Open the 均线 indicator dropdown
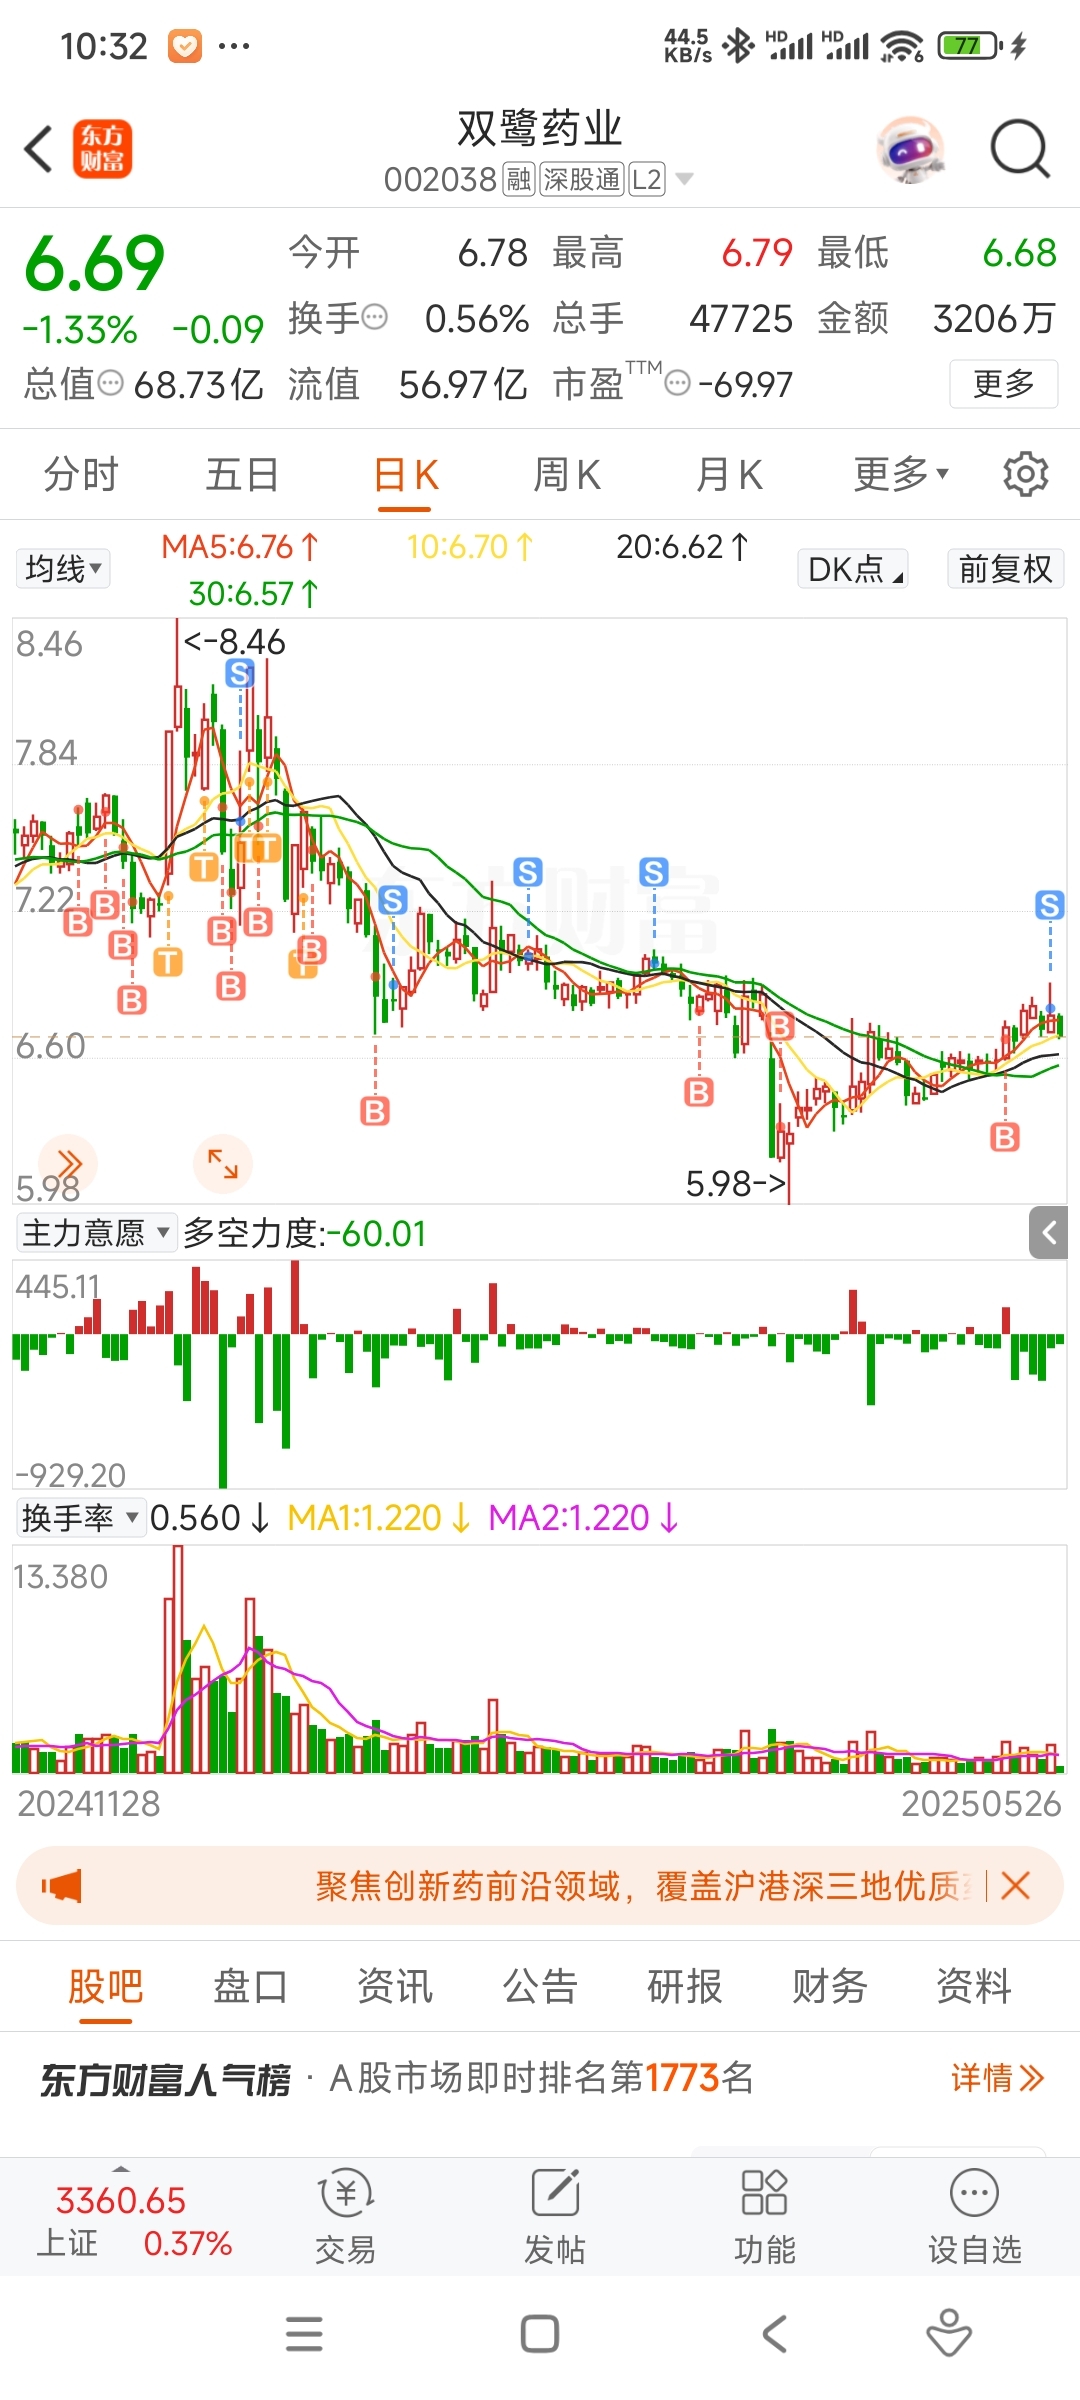This screenshot has height=2400, width=1080. pos(63,569)
